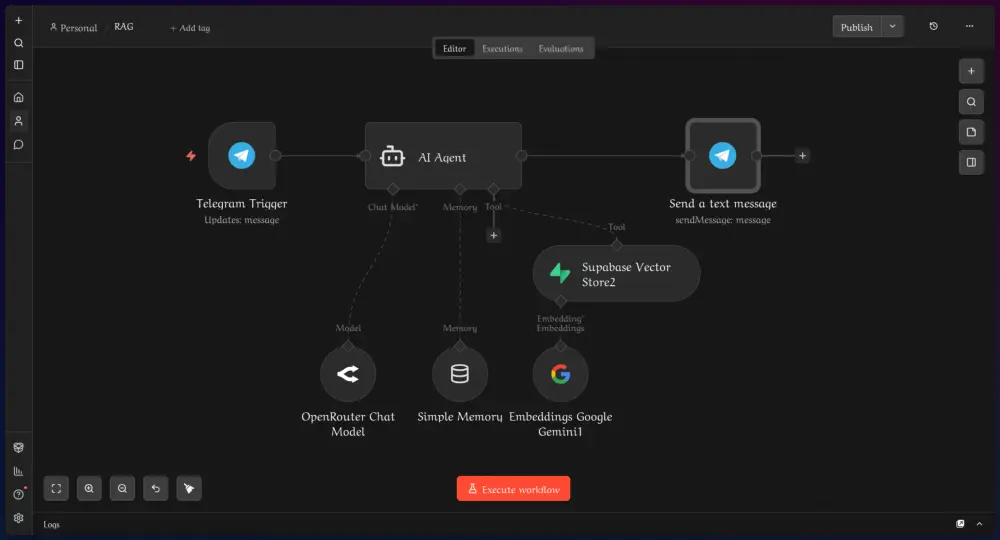
Task: Click the red trigger lightning bolt icon
Action: tap(191, 156)
